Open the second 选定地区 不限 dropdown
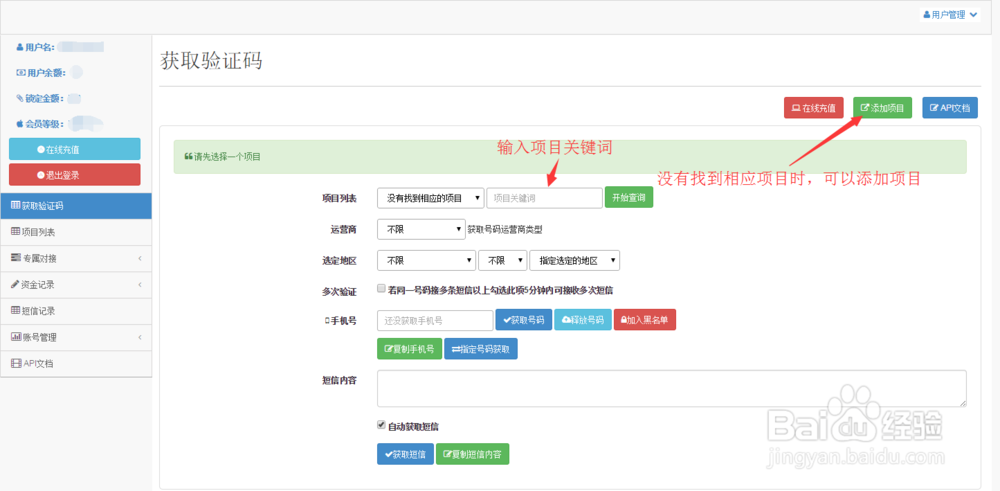1000x491 pixels. coord(503,260)
